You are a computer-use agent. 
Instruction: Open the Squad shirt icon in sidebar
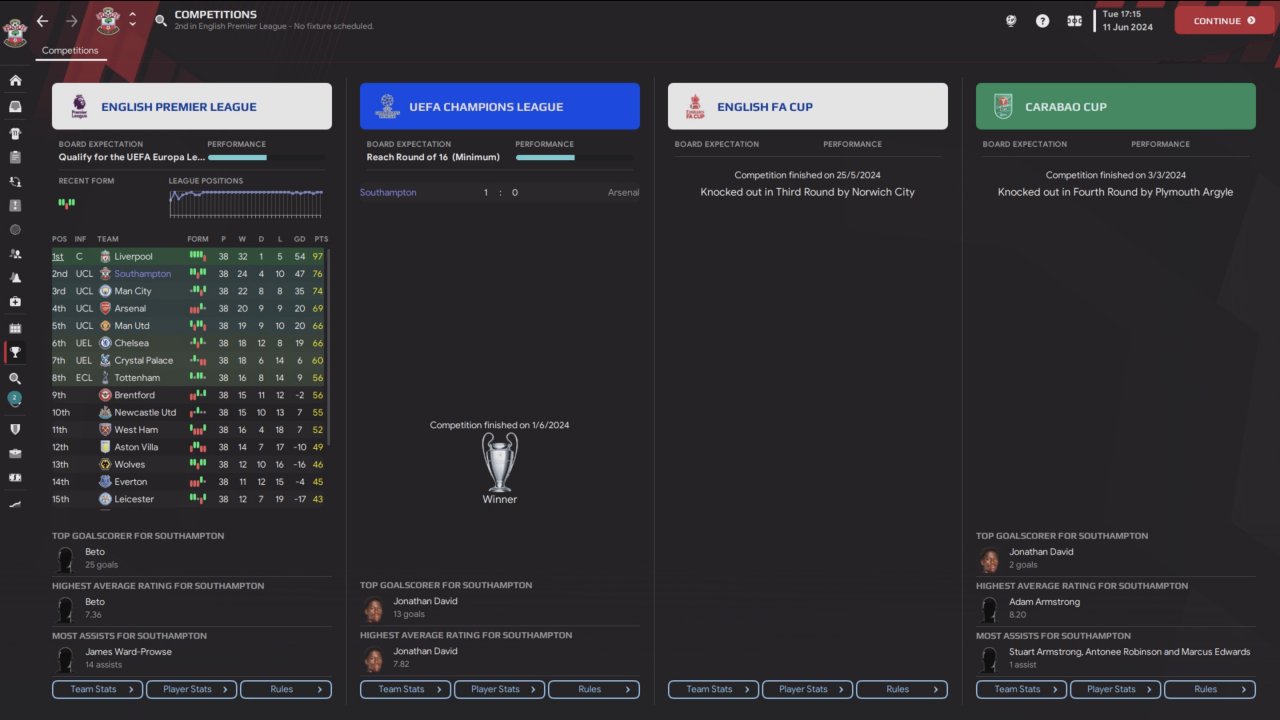[x=15, y=133]
